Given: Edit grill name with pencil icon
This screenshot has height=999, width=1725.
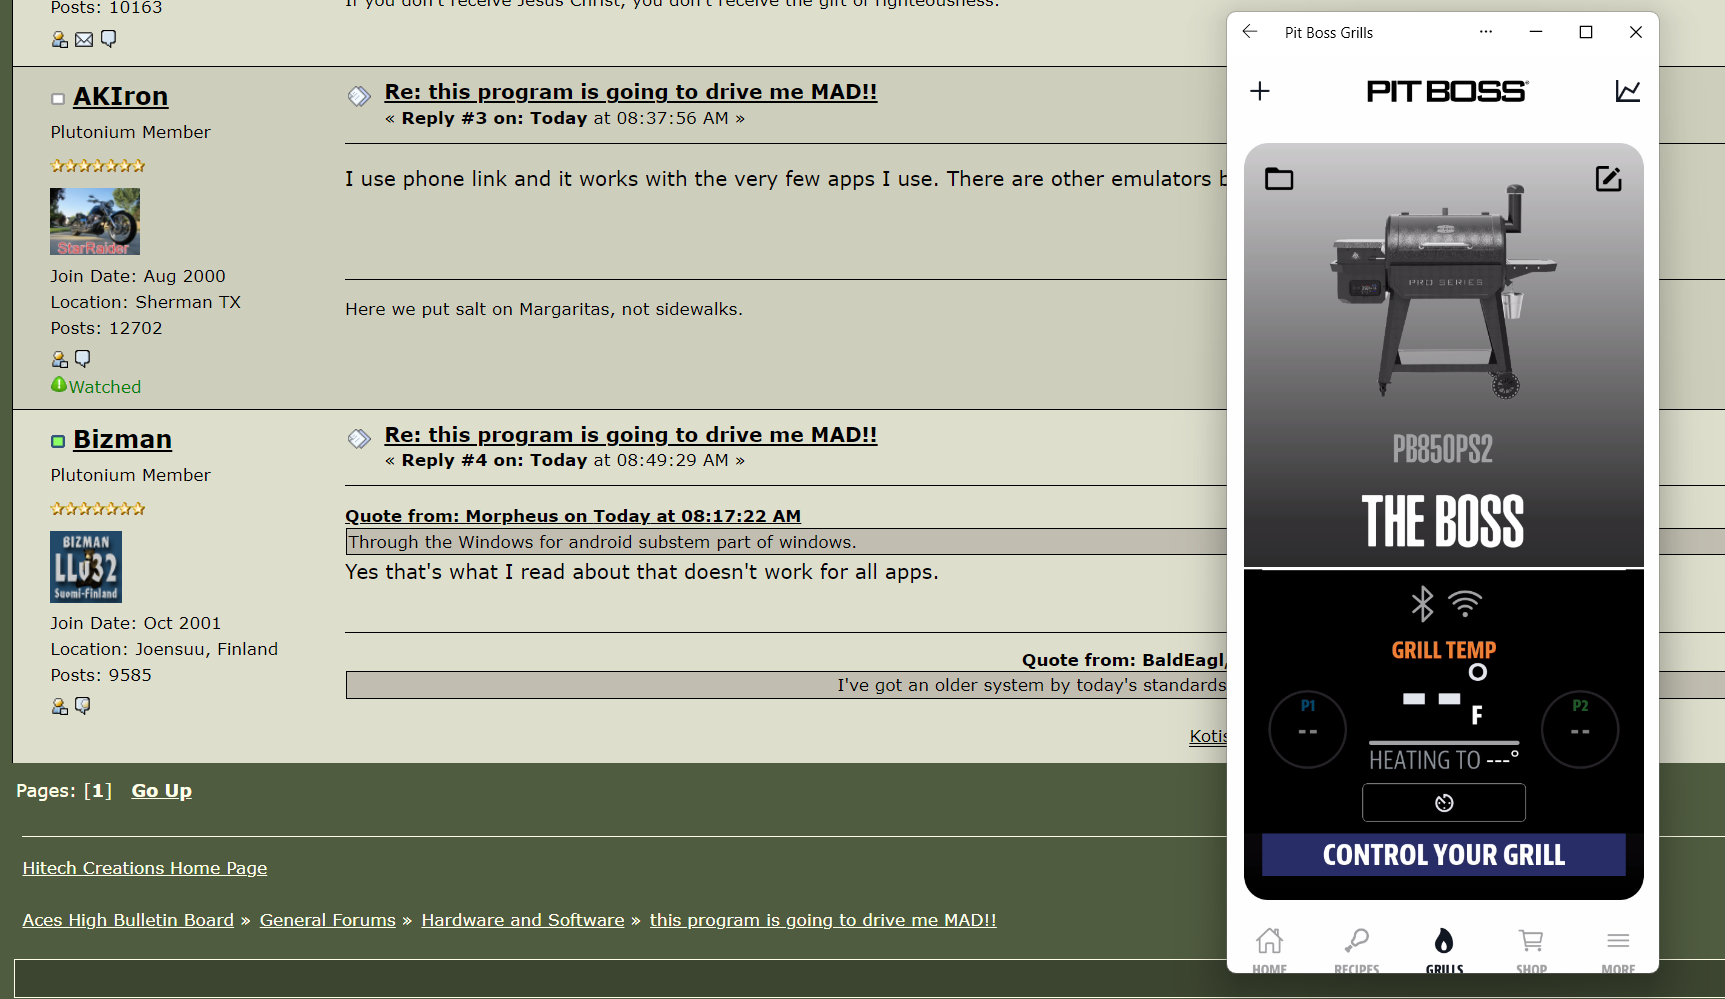Looking at the screenshot, I should coord(1608,179).
